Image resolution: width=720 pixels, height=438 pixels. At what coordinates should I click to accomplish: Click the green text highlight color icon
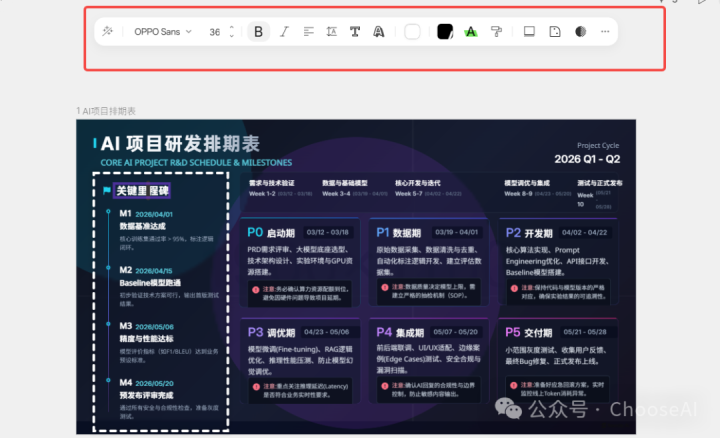[471, 32]
